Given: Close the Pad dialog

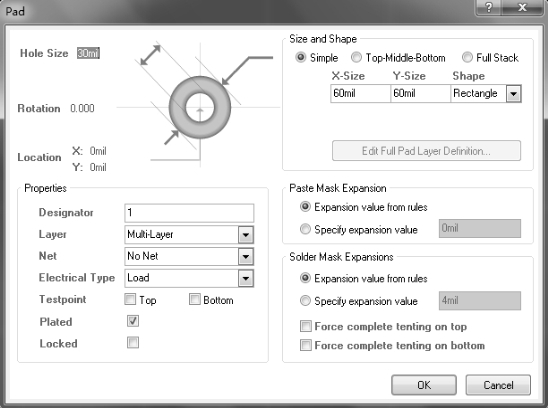Looking at the screenshot, I should pyautogui.click(x=522, y=7).
